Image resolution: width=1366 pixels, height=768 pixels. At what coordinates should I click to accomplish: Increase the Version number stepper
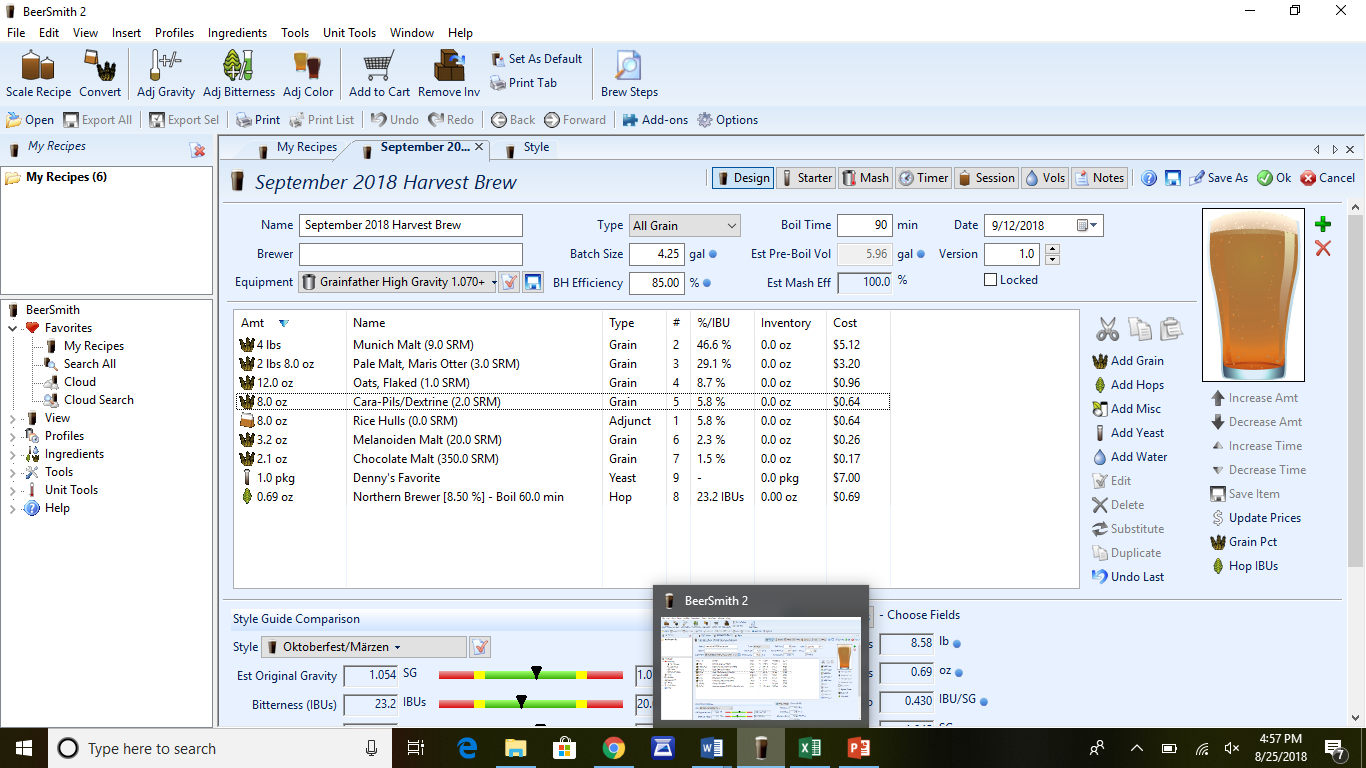coord(1050,249)
